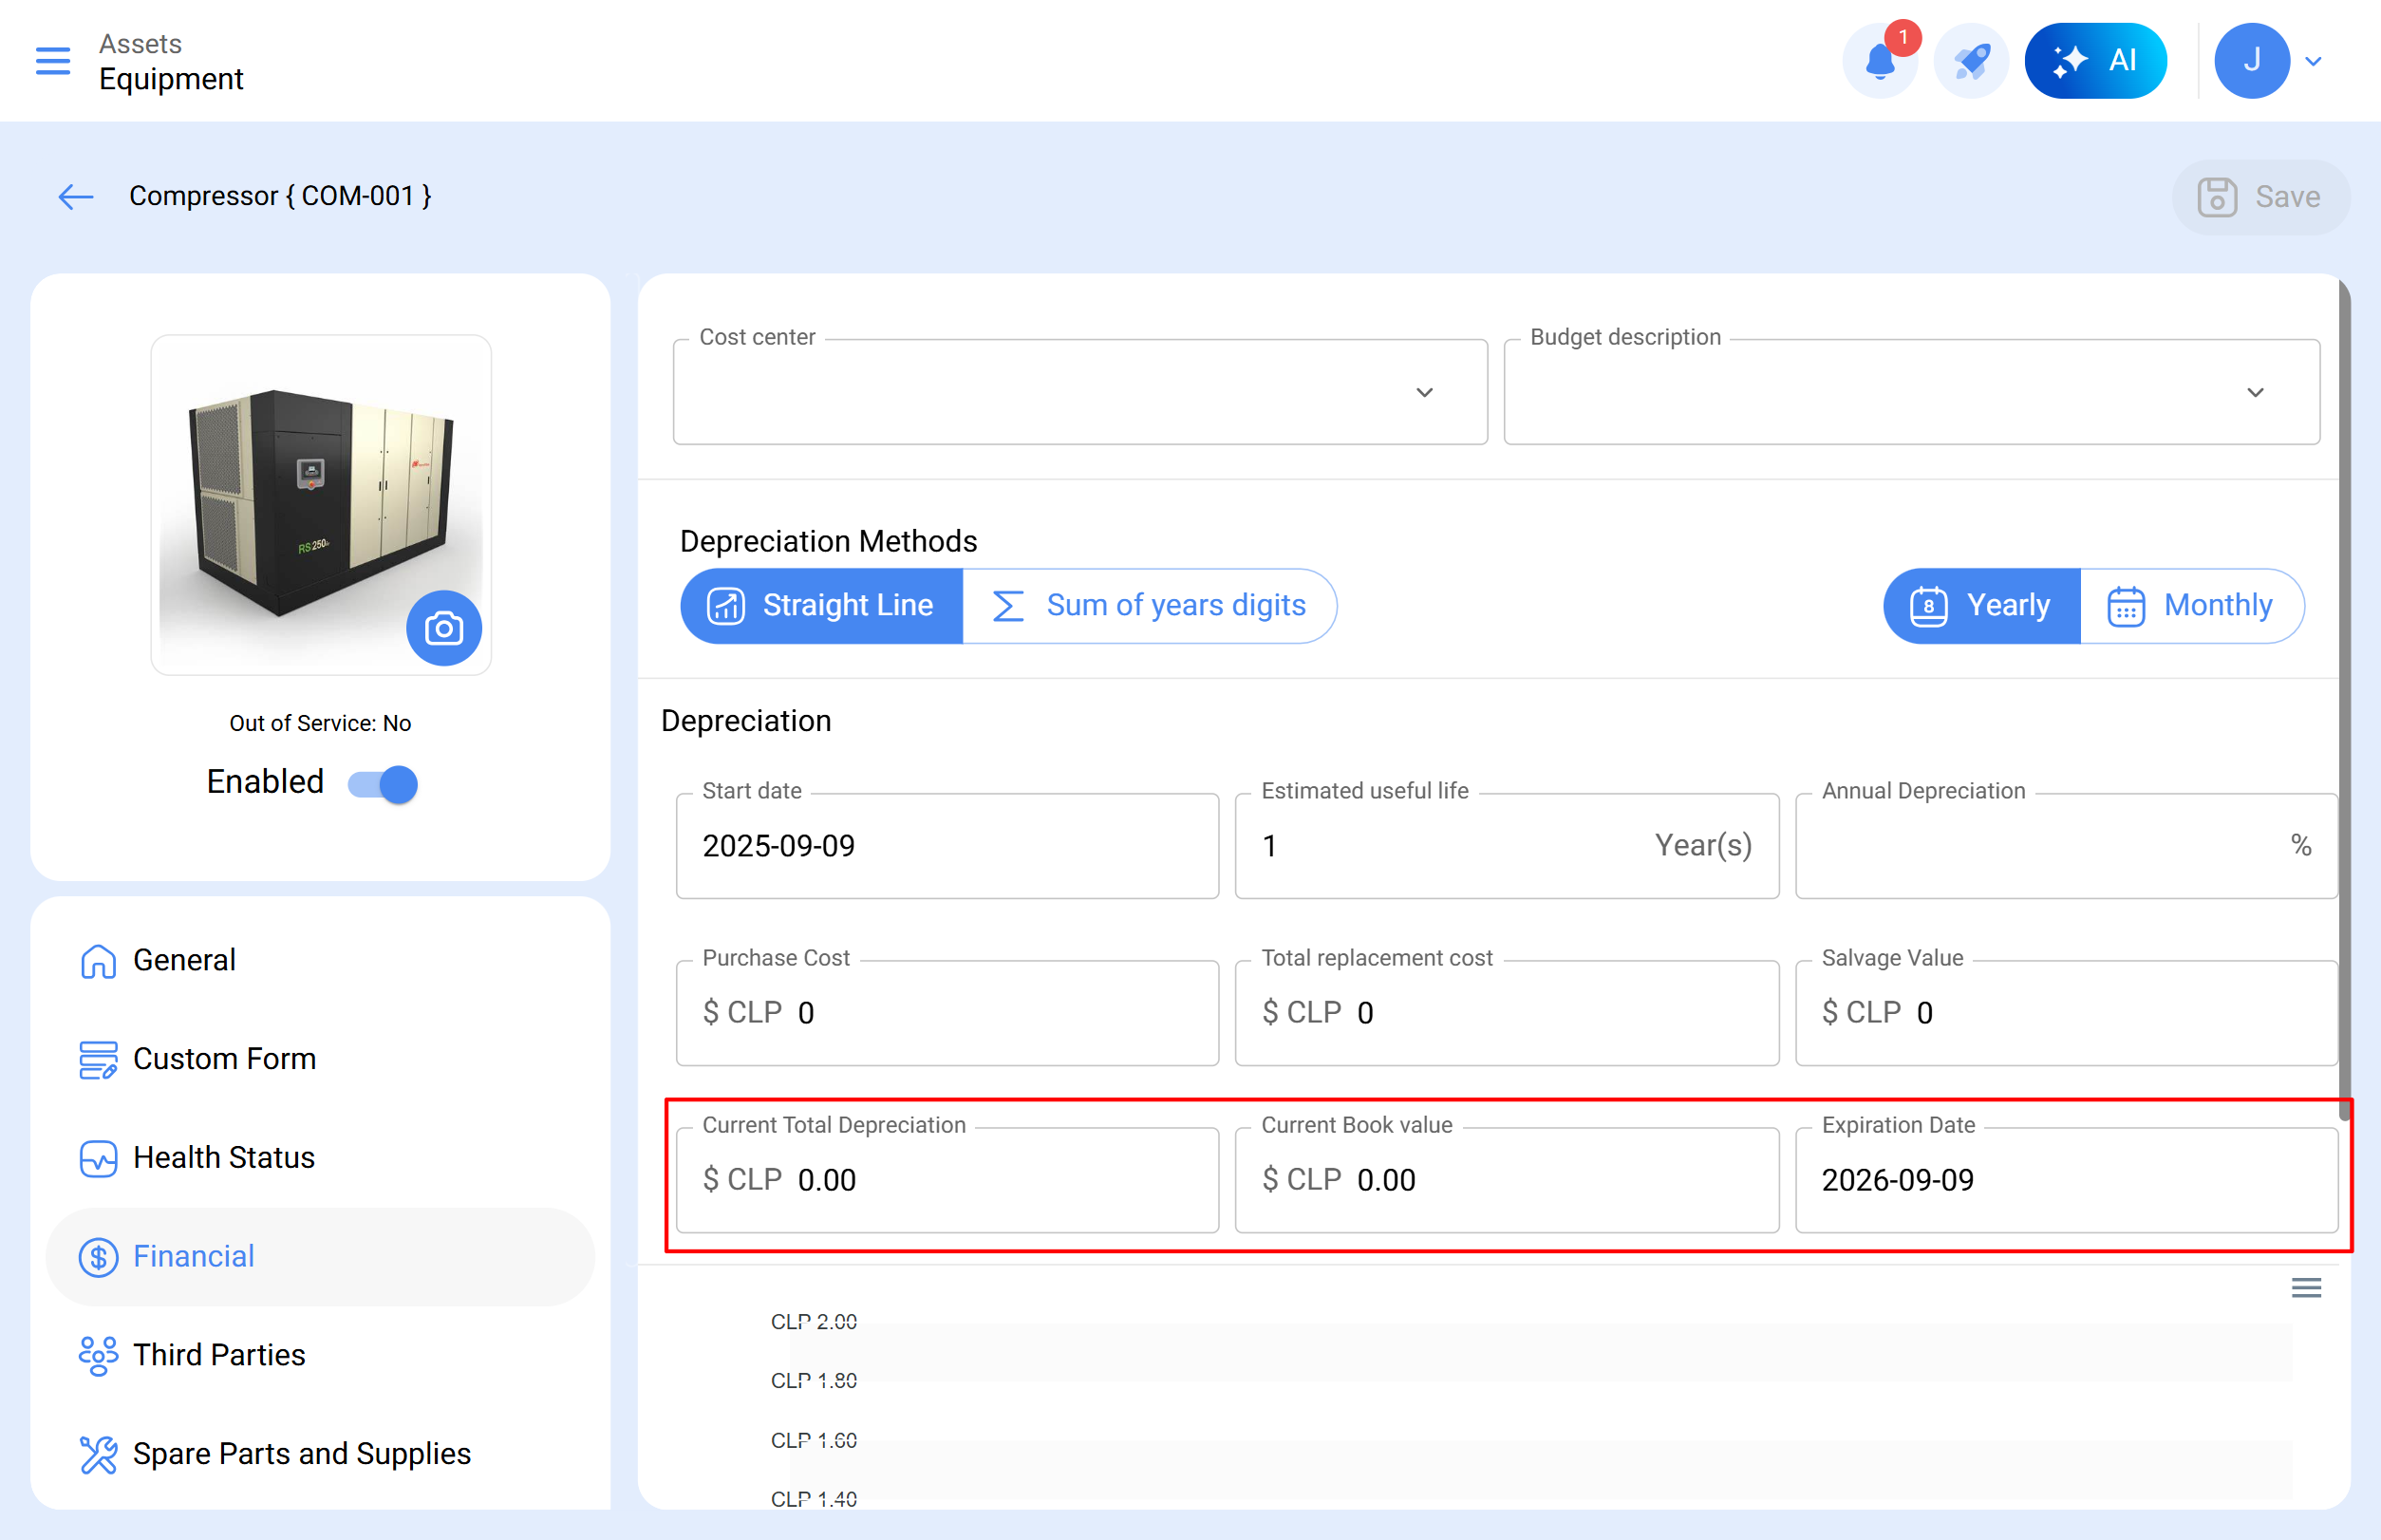Click the rocket icon button
The image size is (2381, 1540).
[1971, 62]
